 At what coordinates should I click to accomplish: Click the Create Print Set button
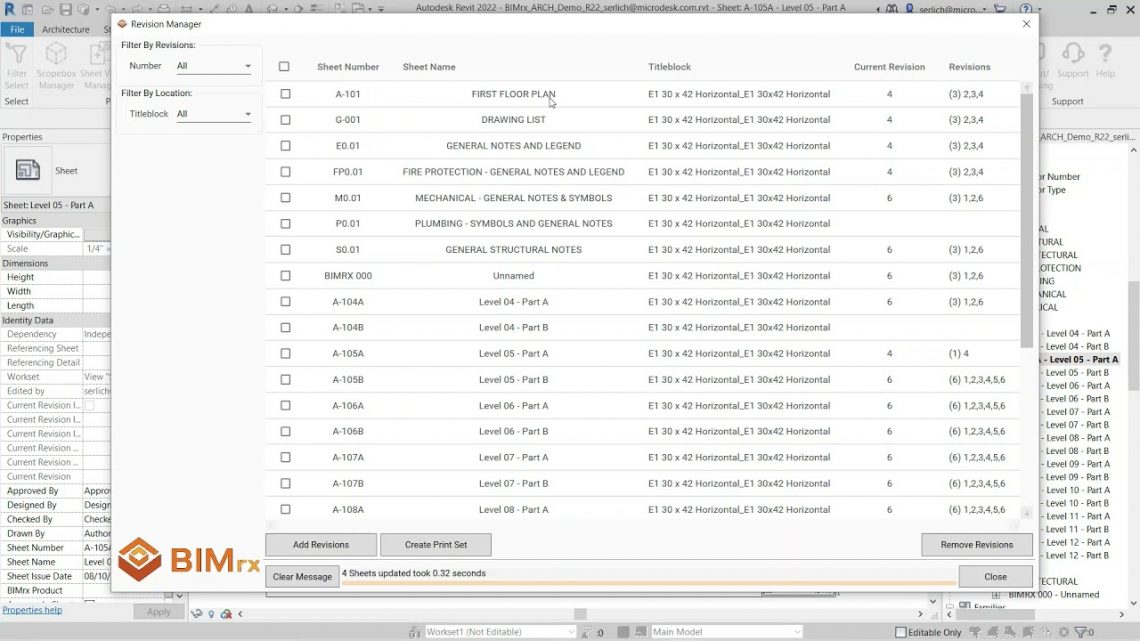[x=435, y=544]
